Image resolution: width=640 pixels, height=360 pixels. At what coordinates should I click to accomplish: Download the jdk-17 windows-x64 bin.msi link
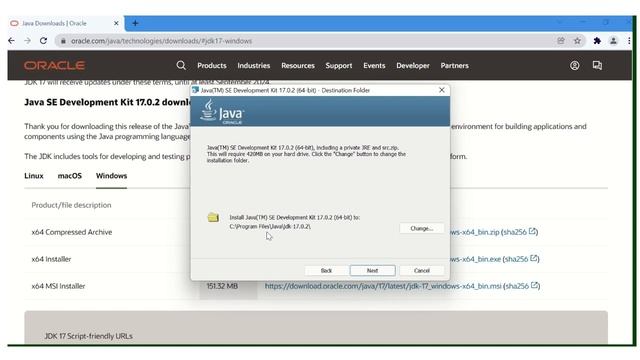point(383,286)
